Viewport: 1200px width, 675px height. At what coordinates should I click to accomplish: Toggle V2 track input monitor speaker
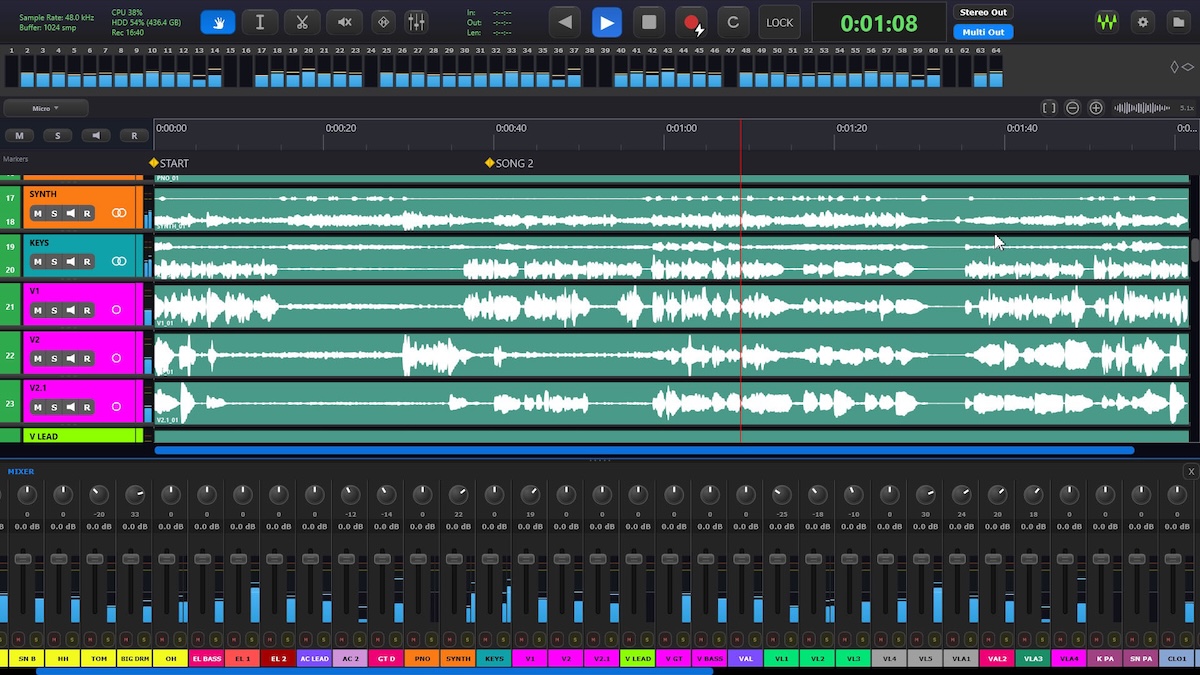71,358
